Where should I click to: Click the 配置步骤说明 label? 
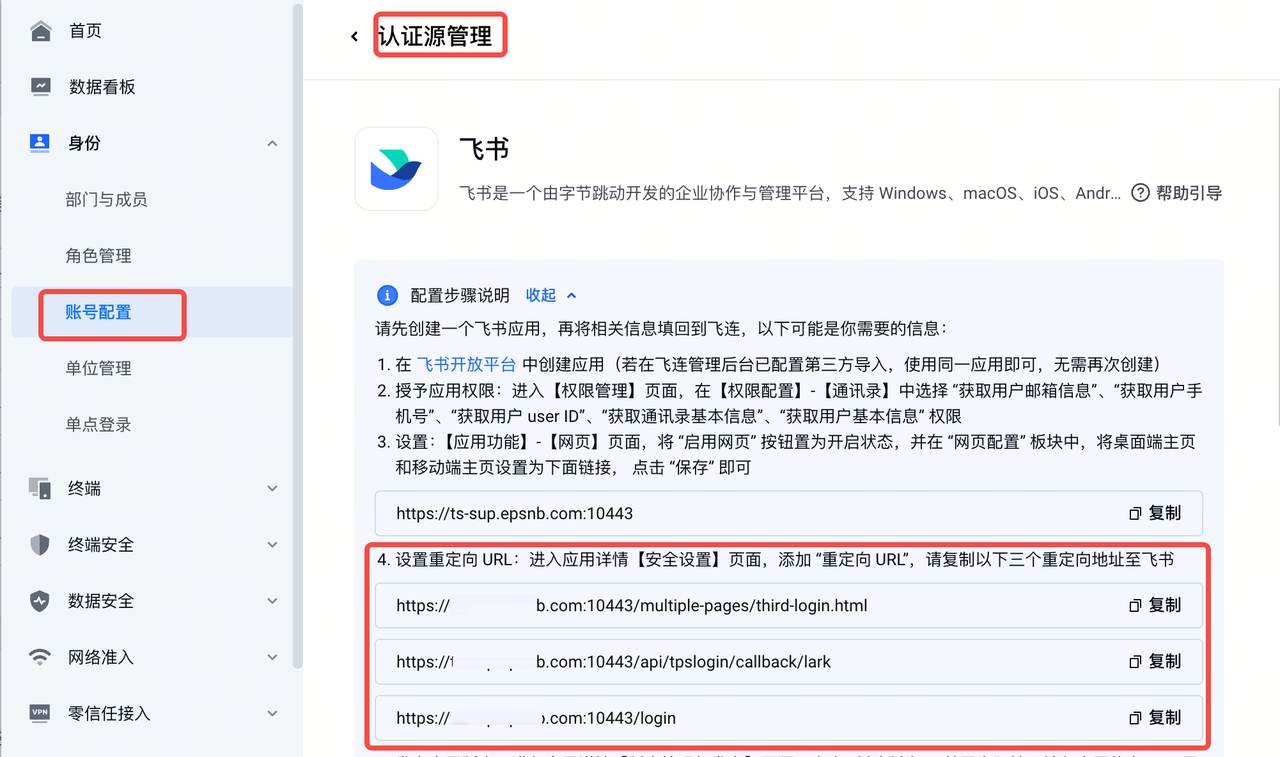(x=460, y=295)
